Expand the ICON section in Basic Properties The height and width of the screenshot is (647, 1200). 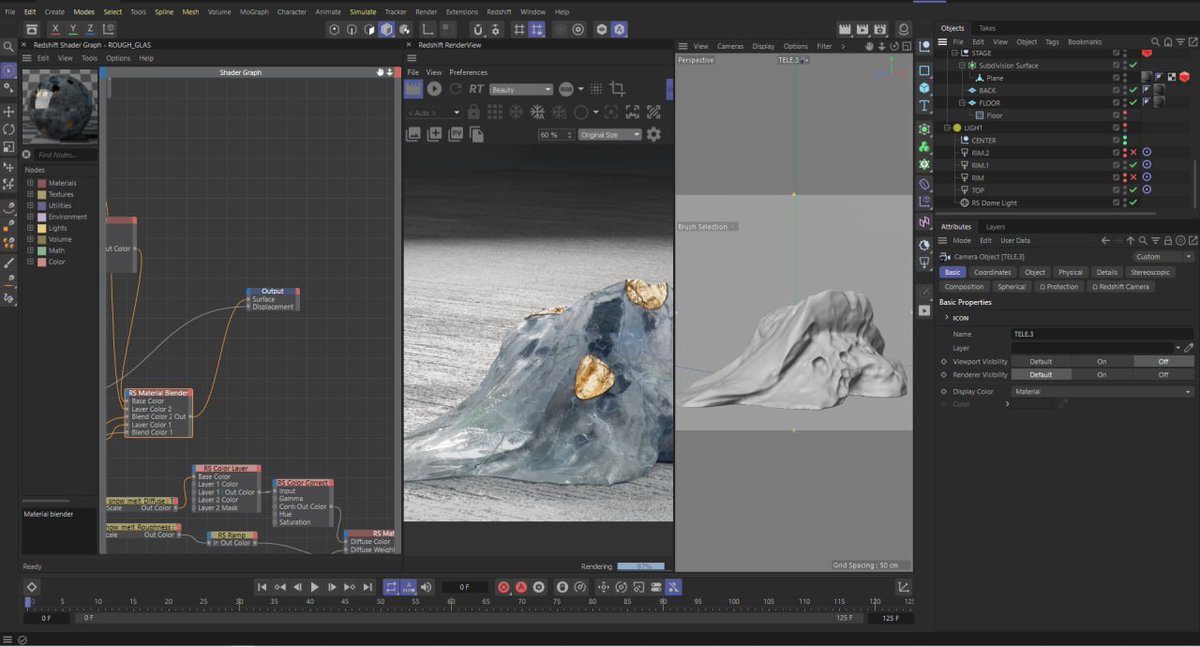(x=947, y=318)
